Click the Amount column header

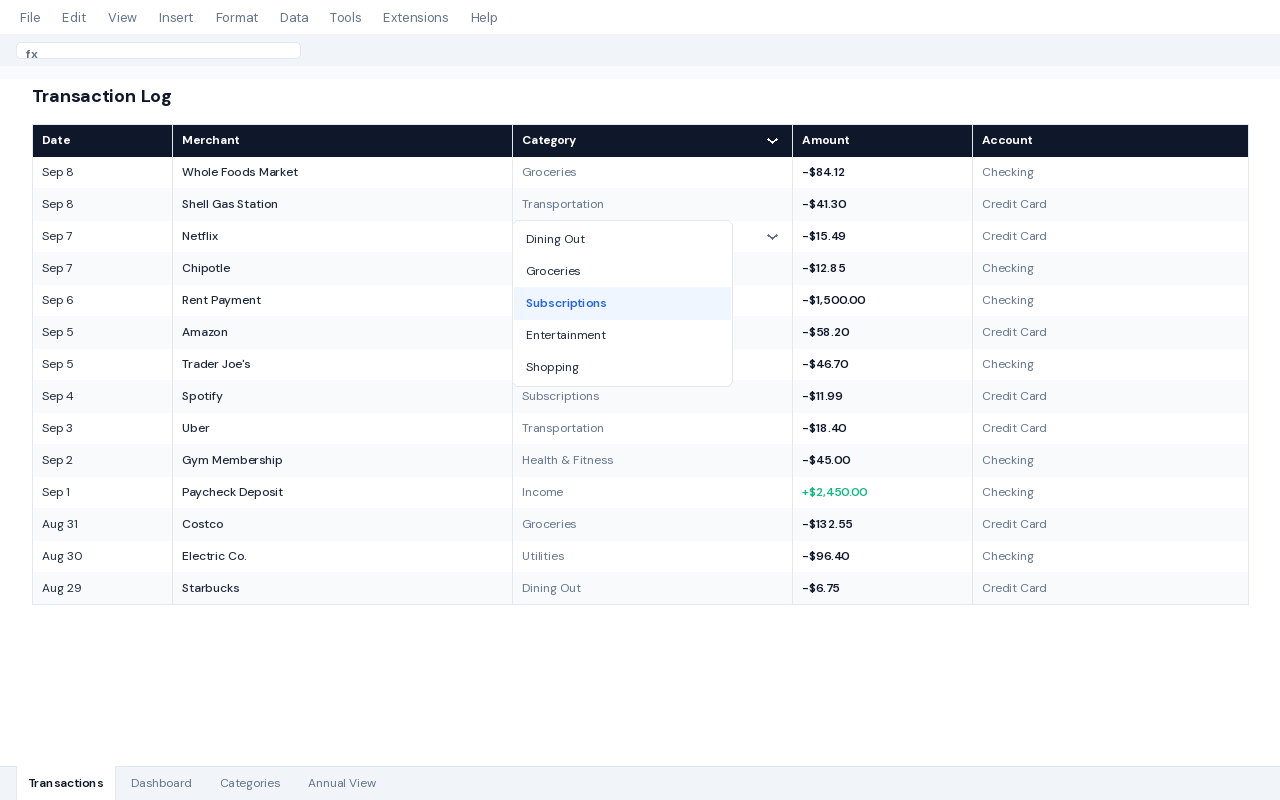coord(882,141)
